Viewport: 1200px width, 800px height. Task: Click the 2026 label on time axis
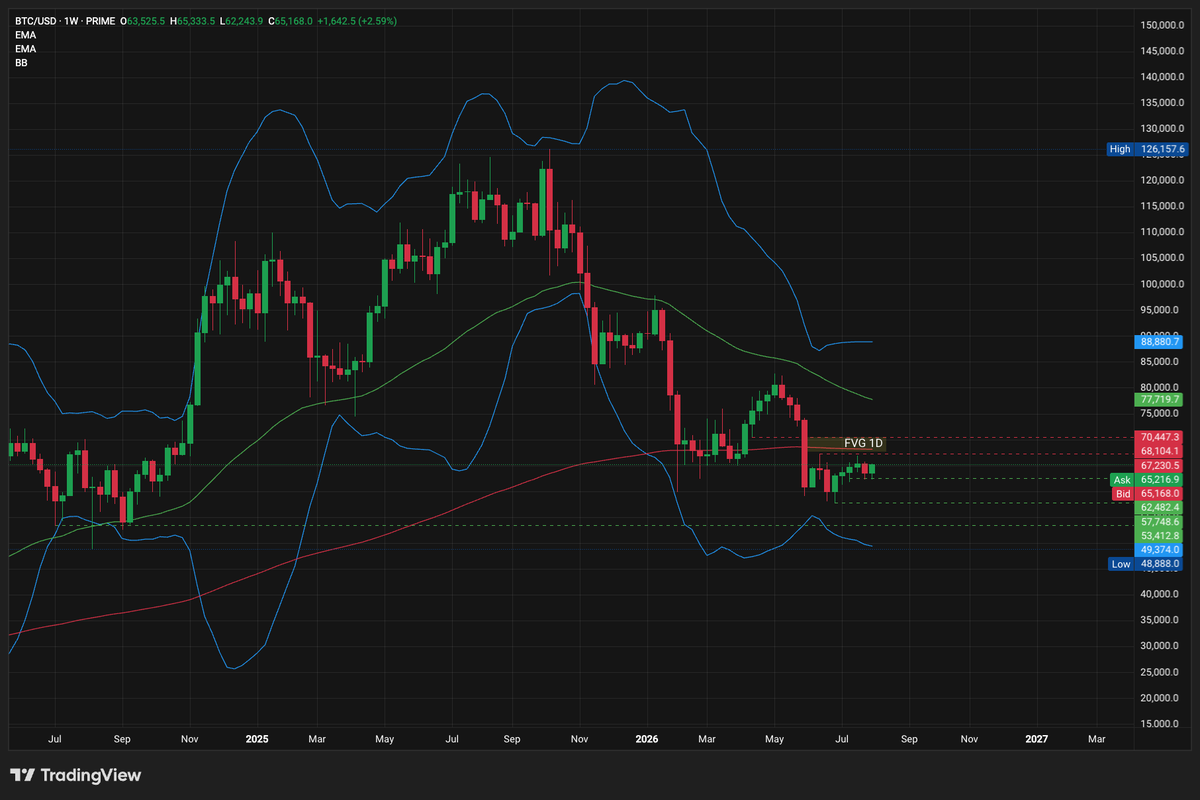[x=646, y=739]
